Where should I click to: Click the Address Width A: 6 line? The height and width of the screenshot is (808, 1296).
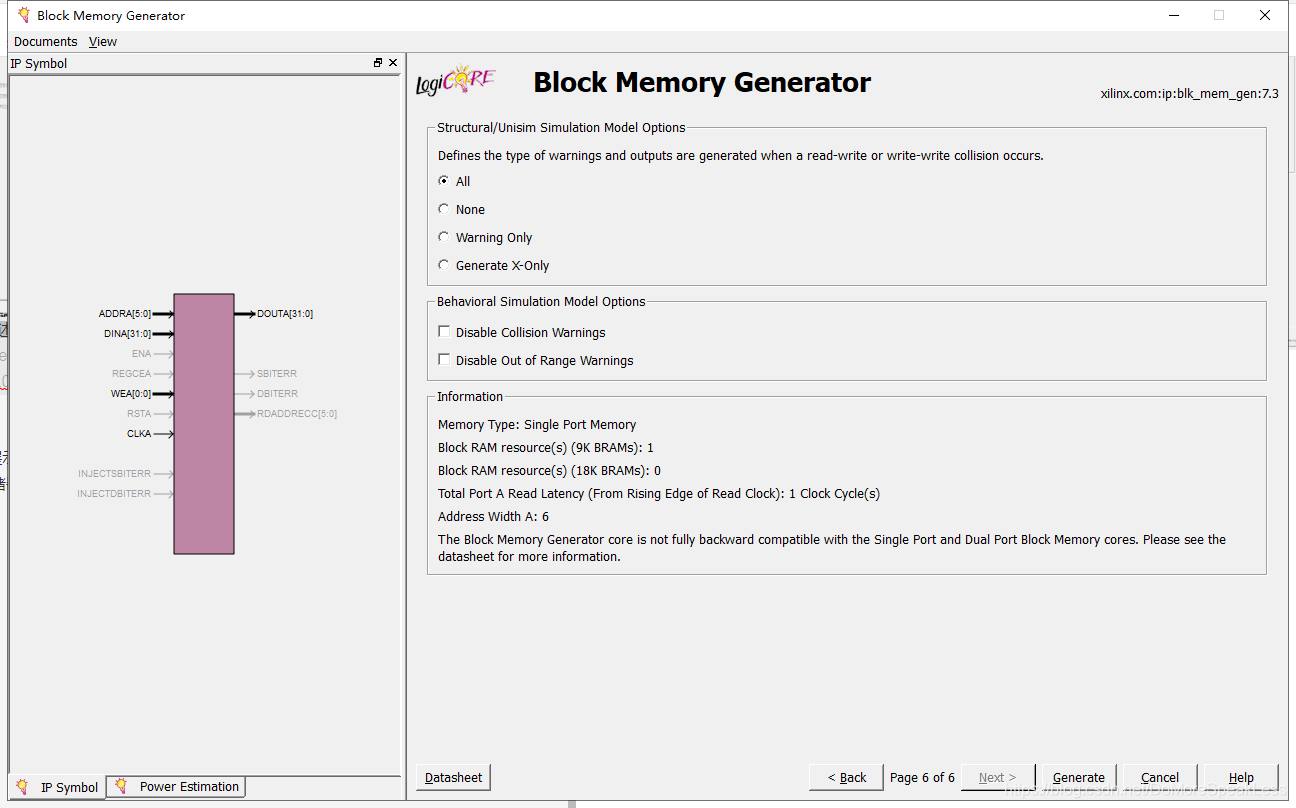pos(493,516)
